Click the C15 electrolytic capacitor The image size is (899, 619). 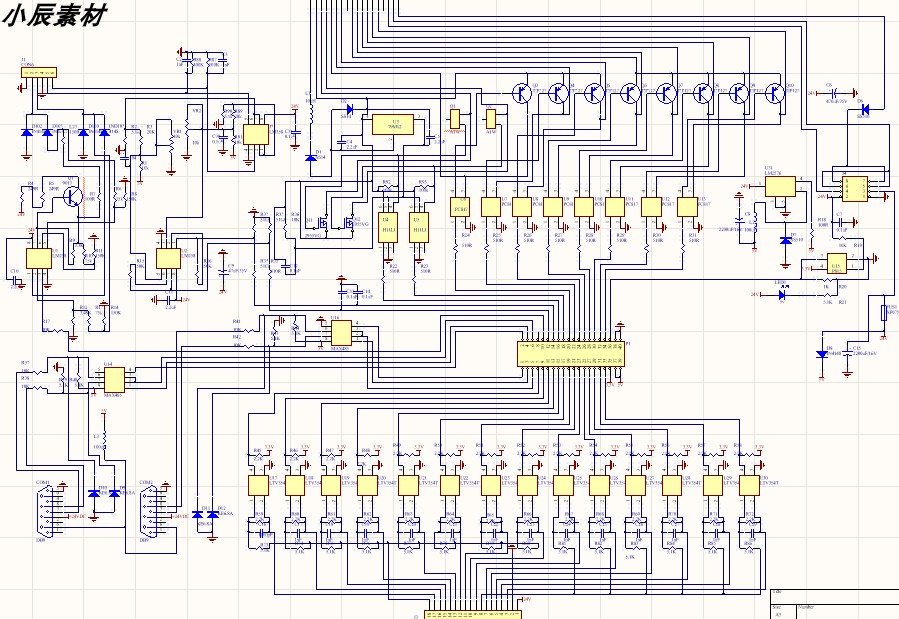[847, 355]
